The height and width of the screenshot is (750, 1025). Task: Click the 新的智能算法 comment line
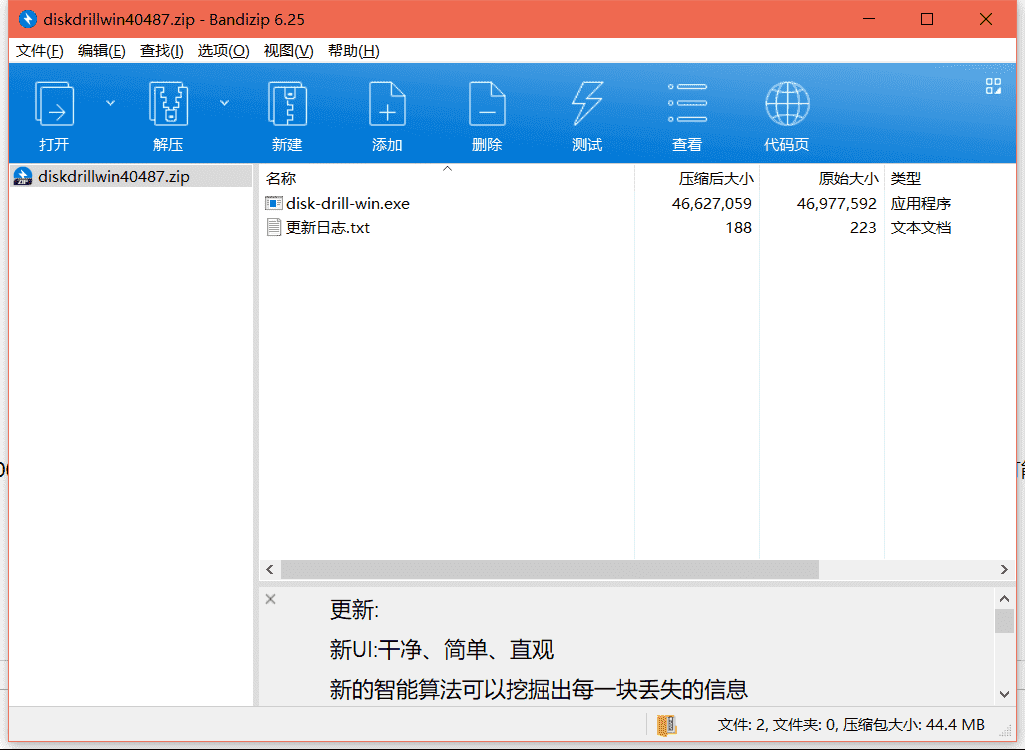(x=539, y=689)
